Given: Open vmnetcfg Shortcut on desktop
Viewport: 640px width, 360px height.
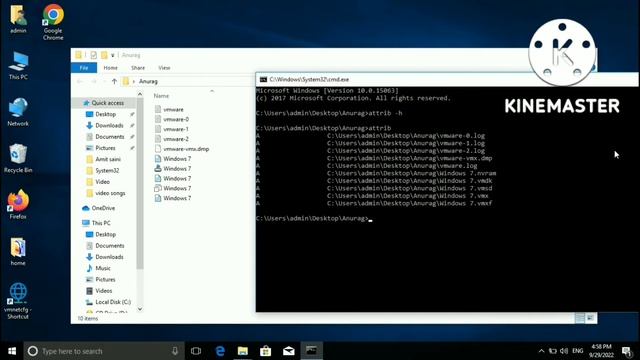Looking at the screenshot, I should click(x=18, y=301).
